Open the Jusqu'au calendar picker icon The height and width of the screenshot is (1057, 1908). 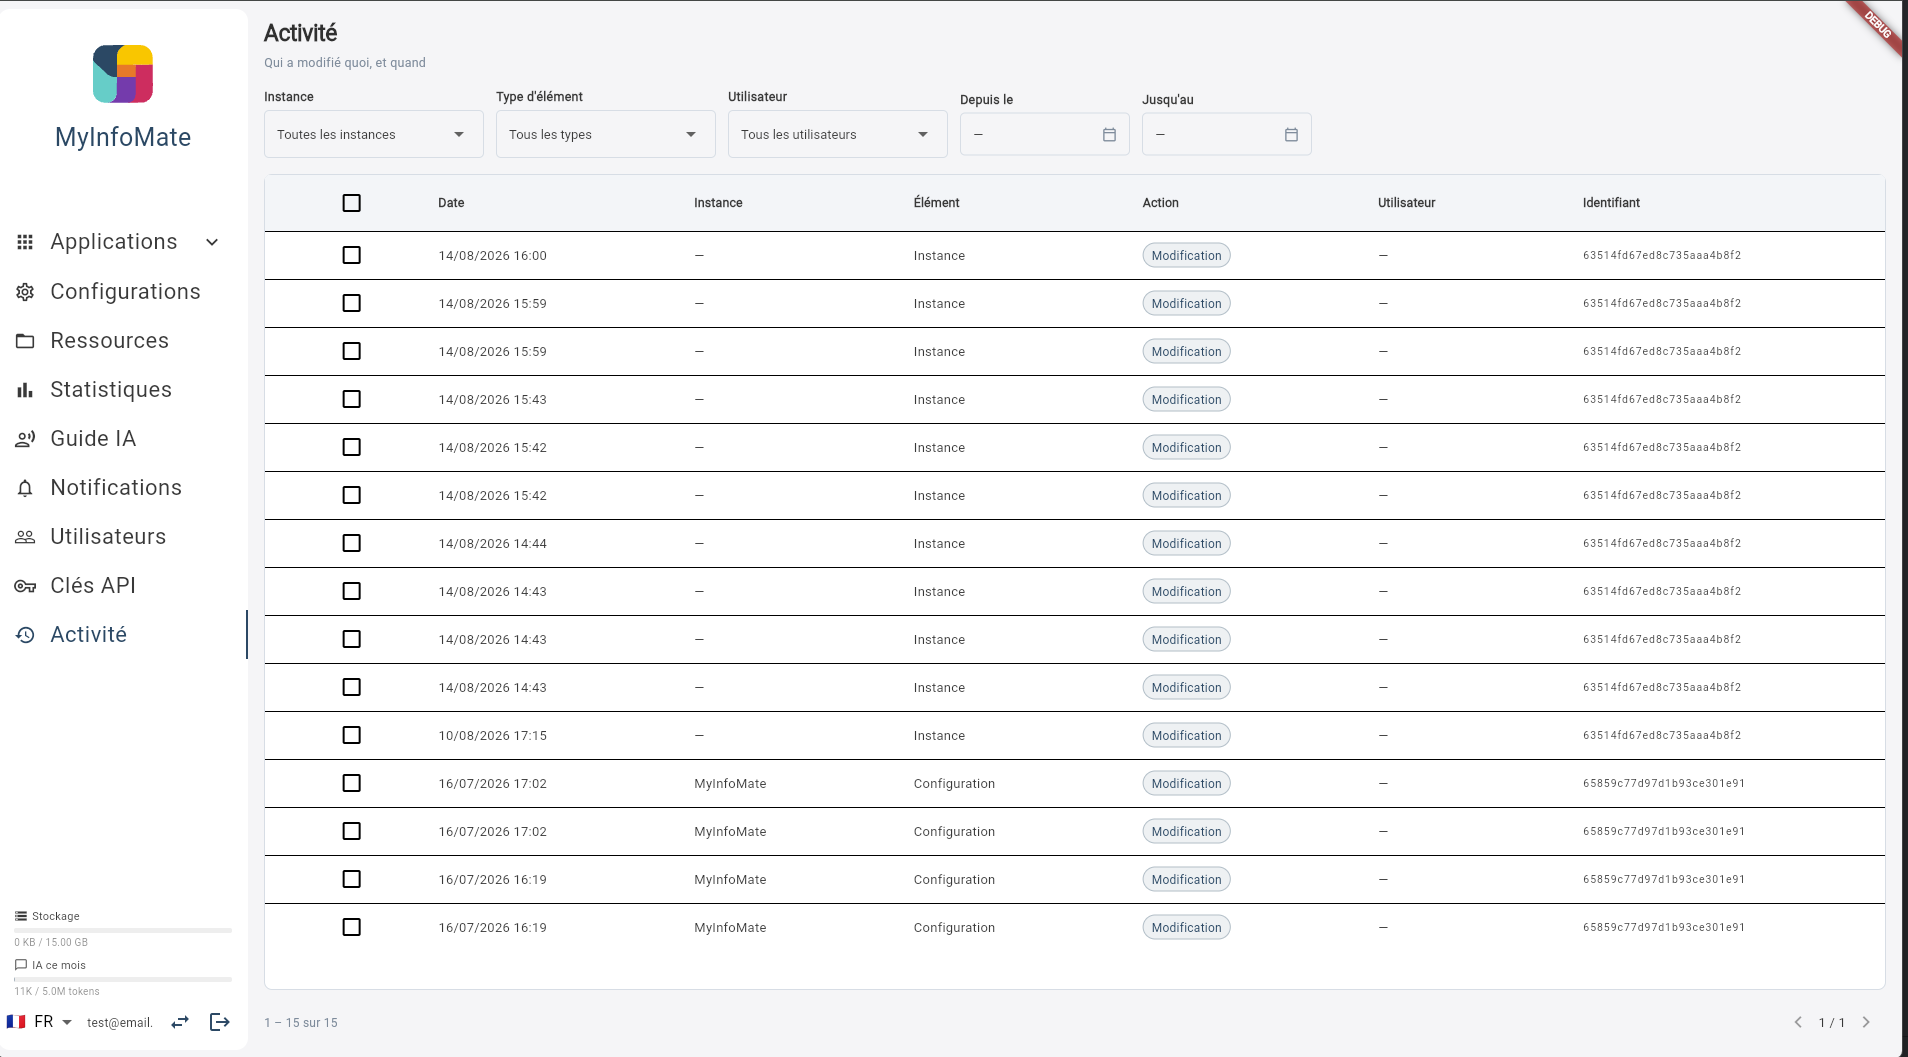point(1291,135)
